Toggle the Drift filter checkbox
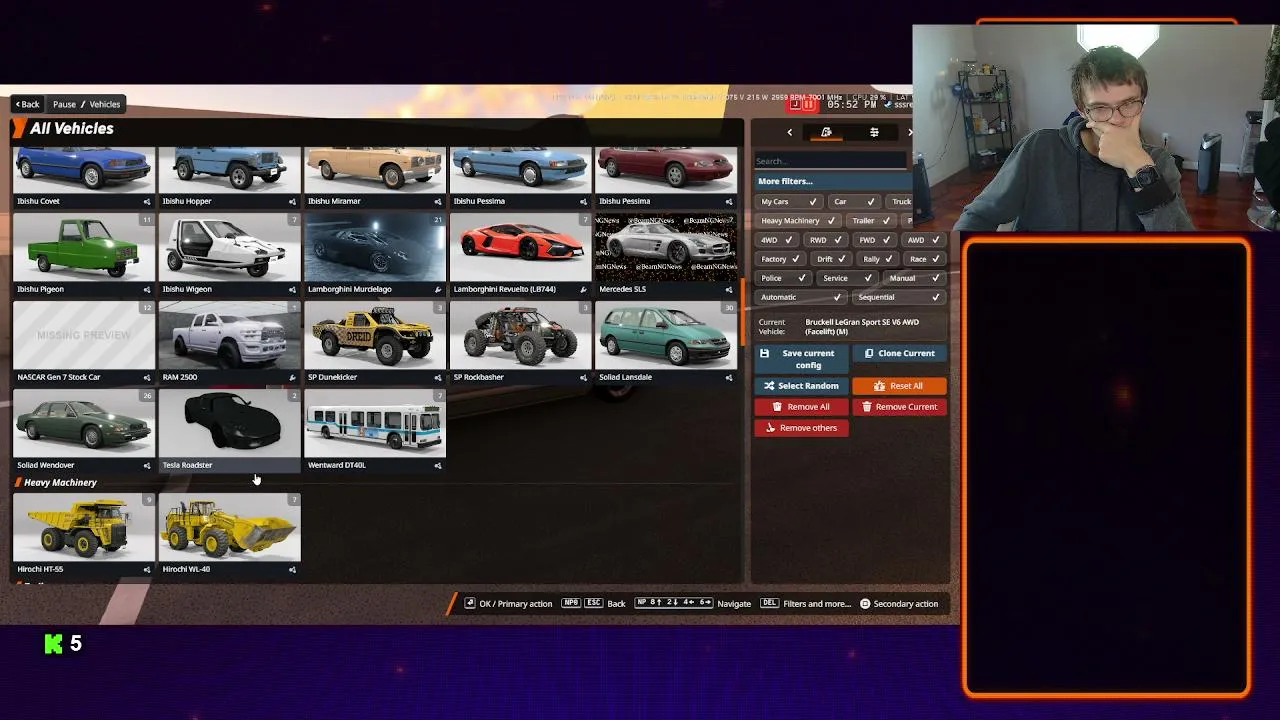The width and height of the screenshot is (1280, 720). point(833,259)
